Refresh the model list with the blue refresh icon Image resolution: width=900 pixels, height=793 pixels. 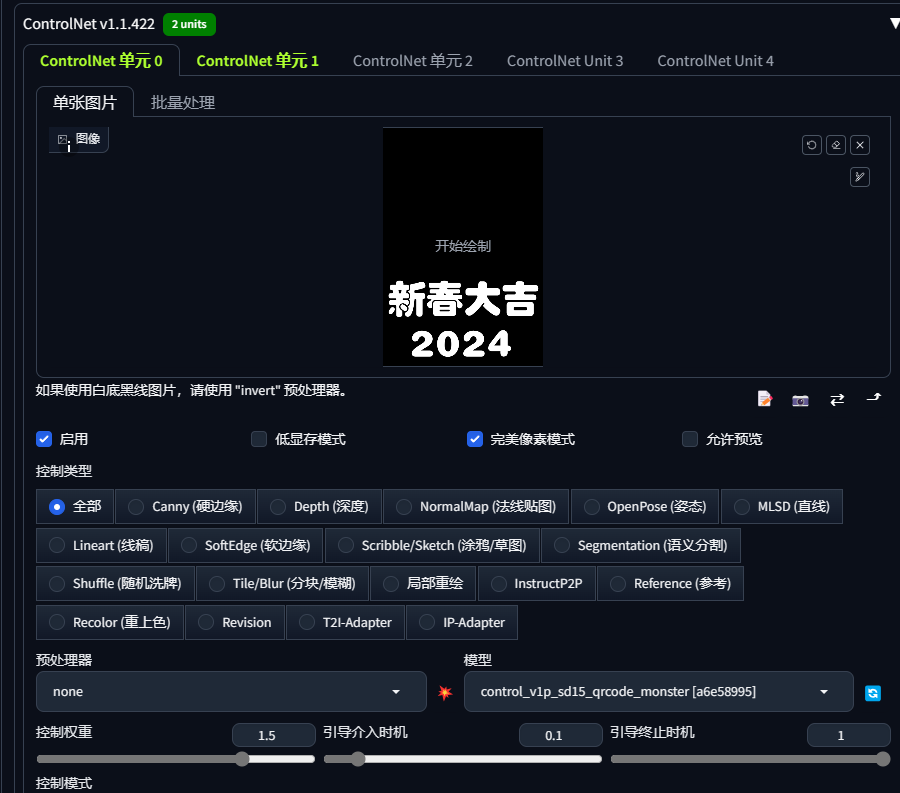pos(874,691)
